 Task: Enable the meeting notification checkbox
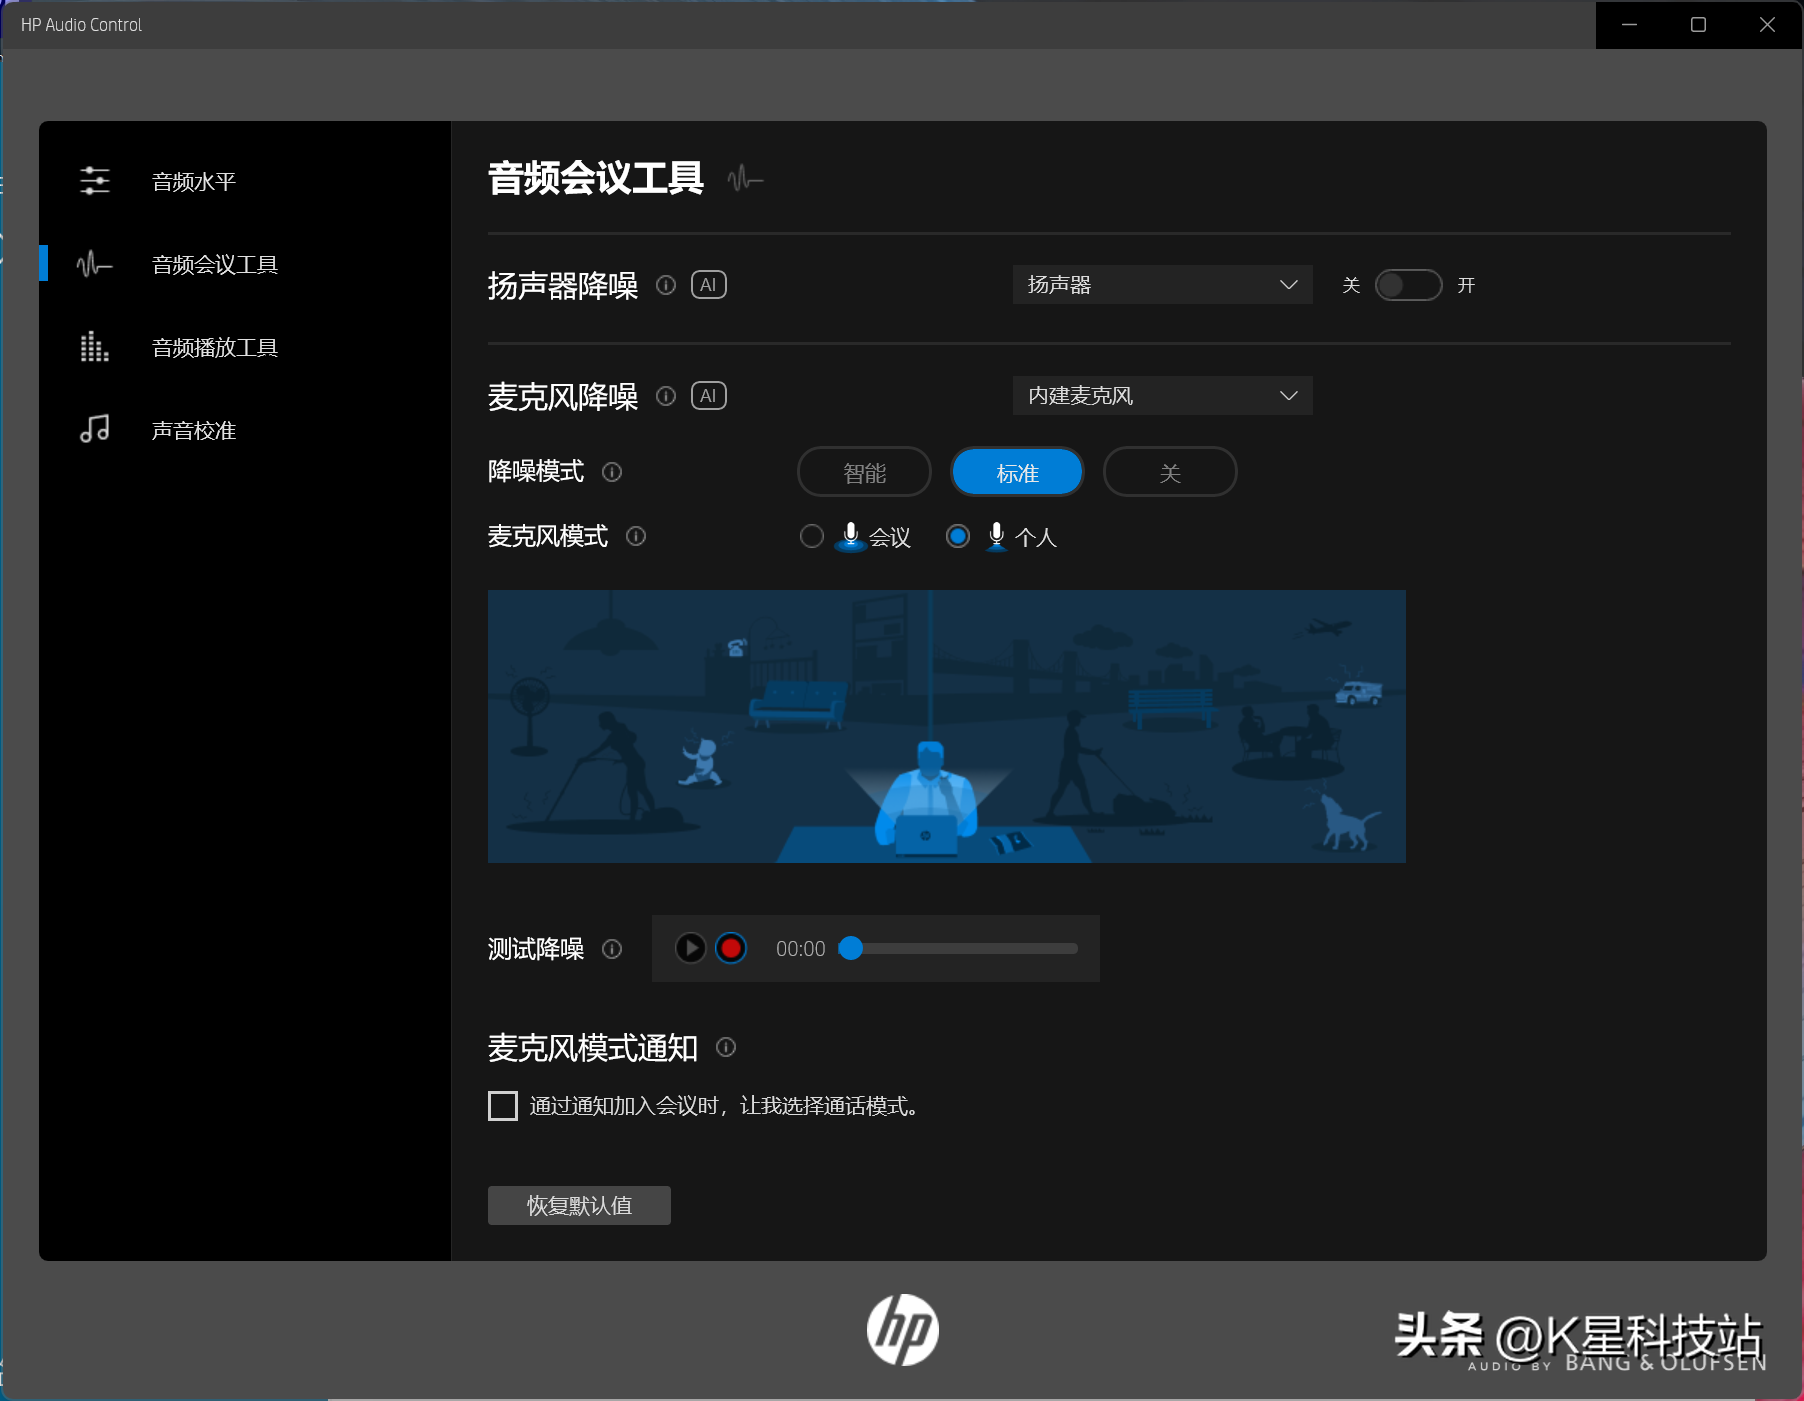click(x=503, y=1106)
